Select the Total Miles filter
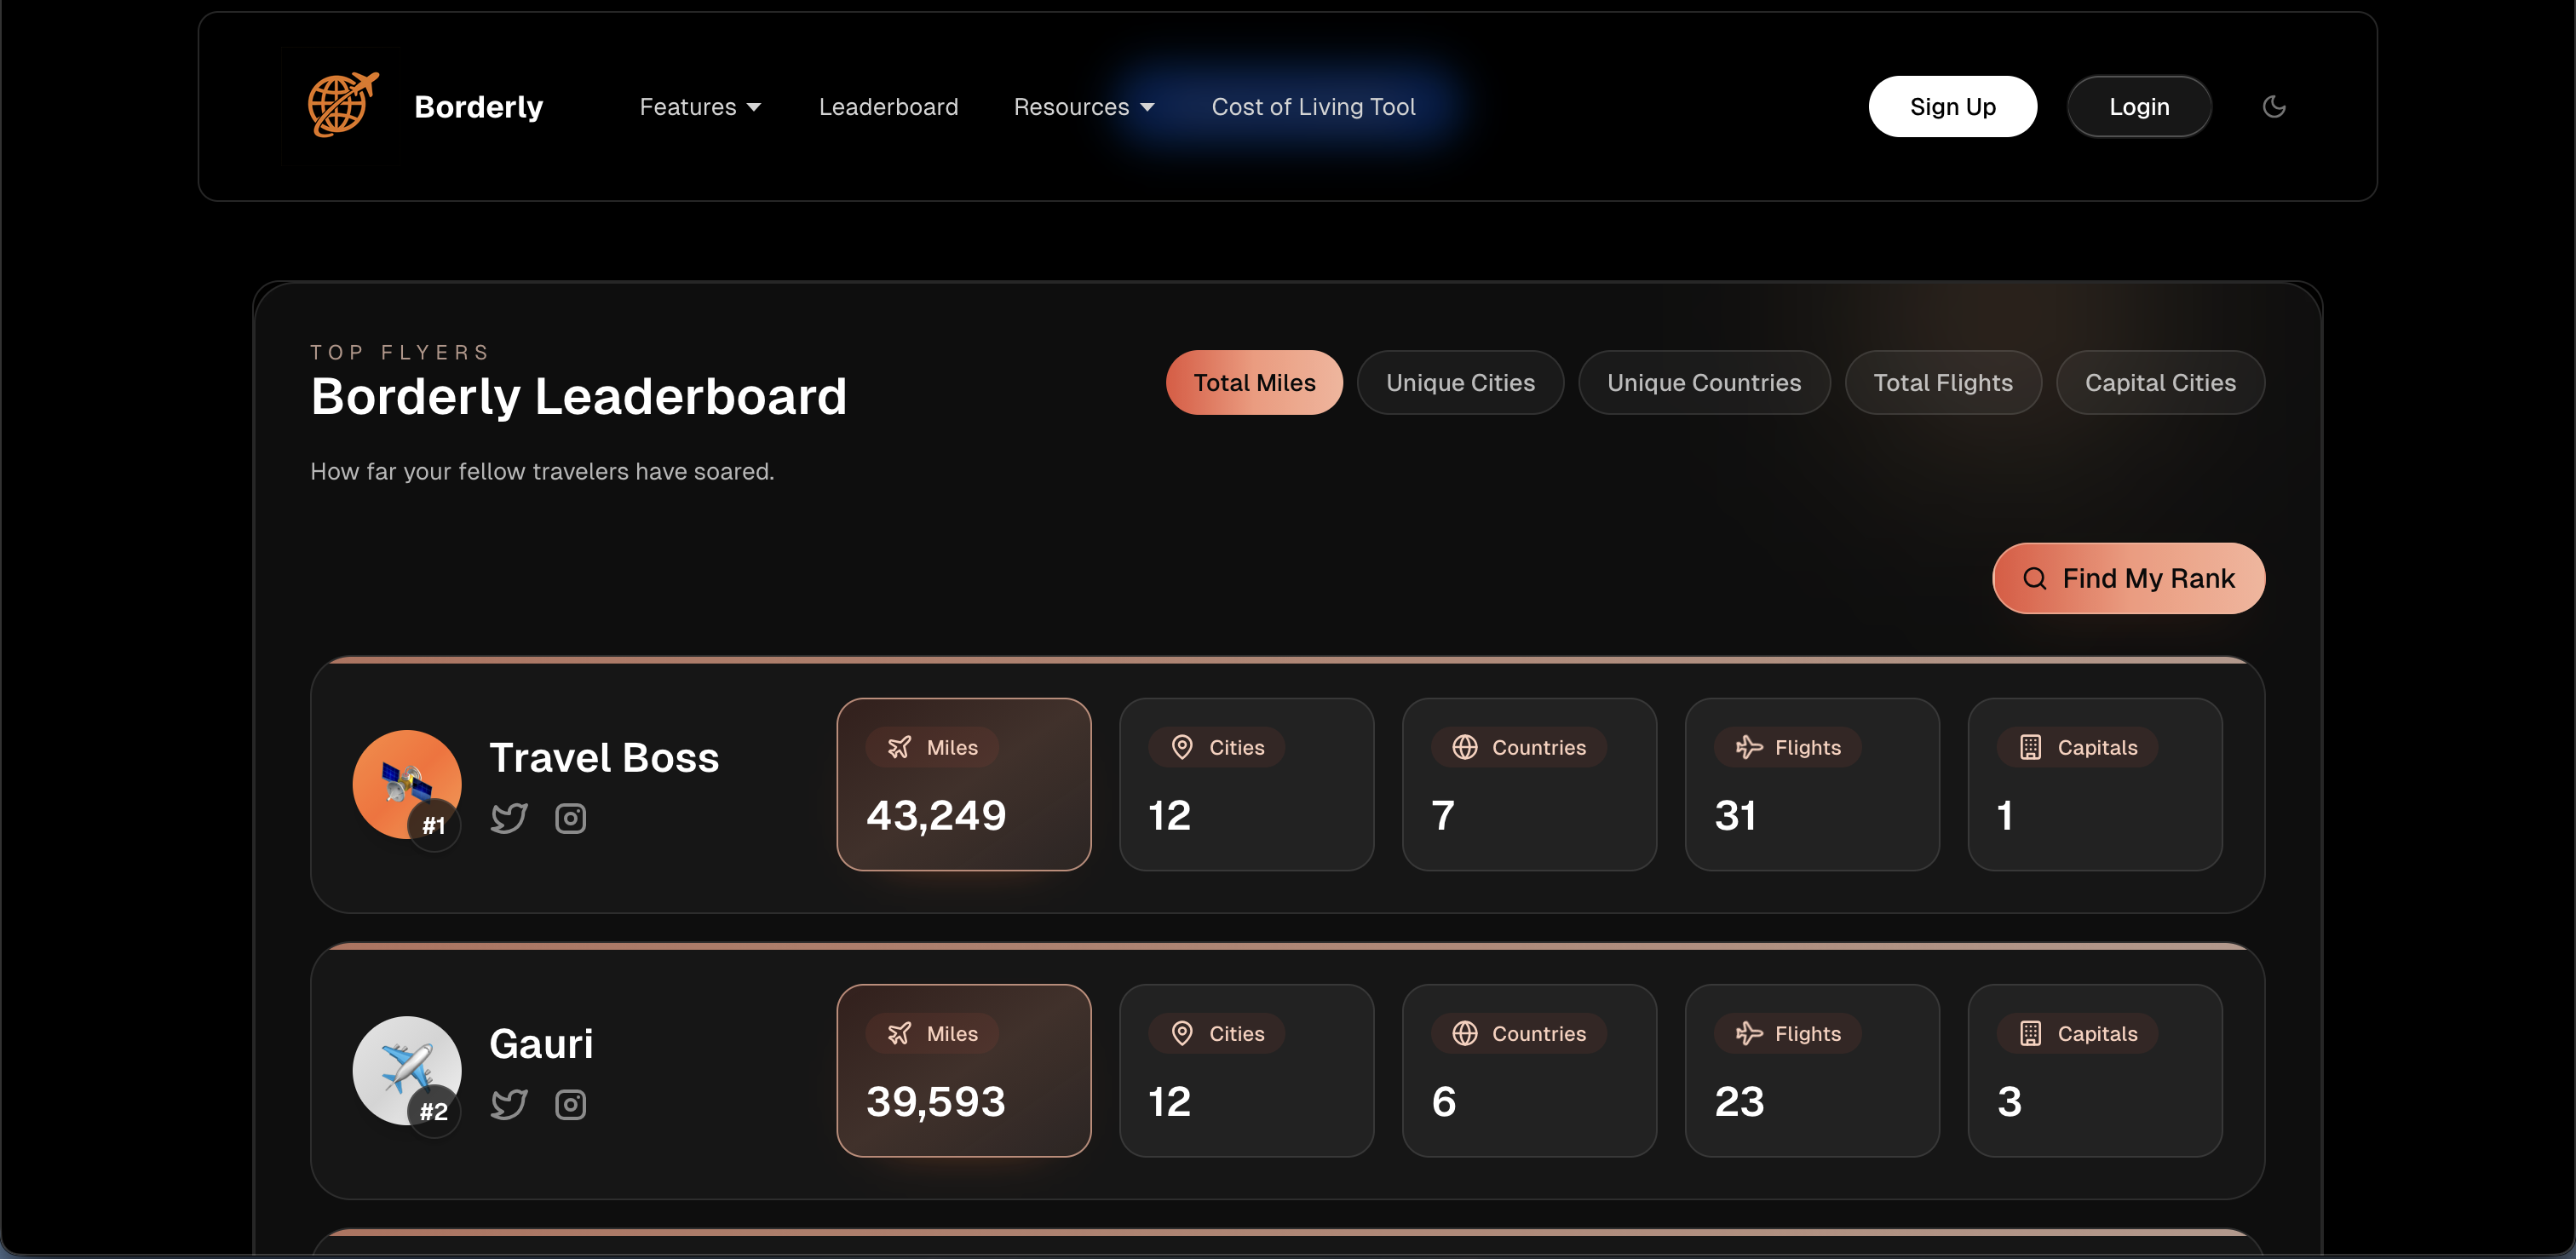 pos(1254,382)
